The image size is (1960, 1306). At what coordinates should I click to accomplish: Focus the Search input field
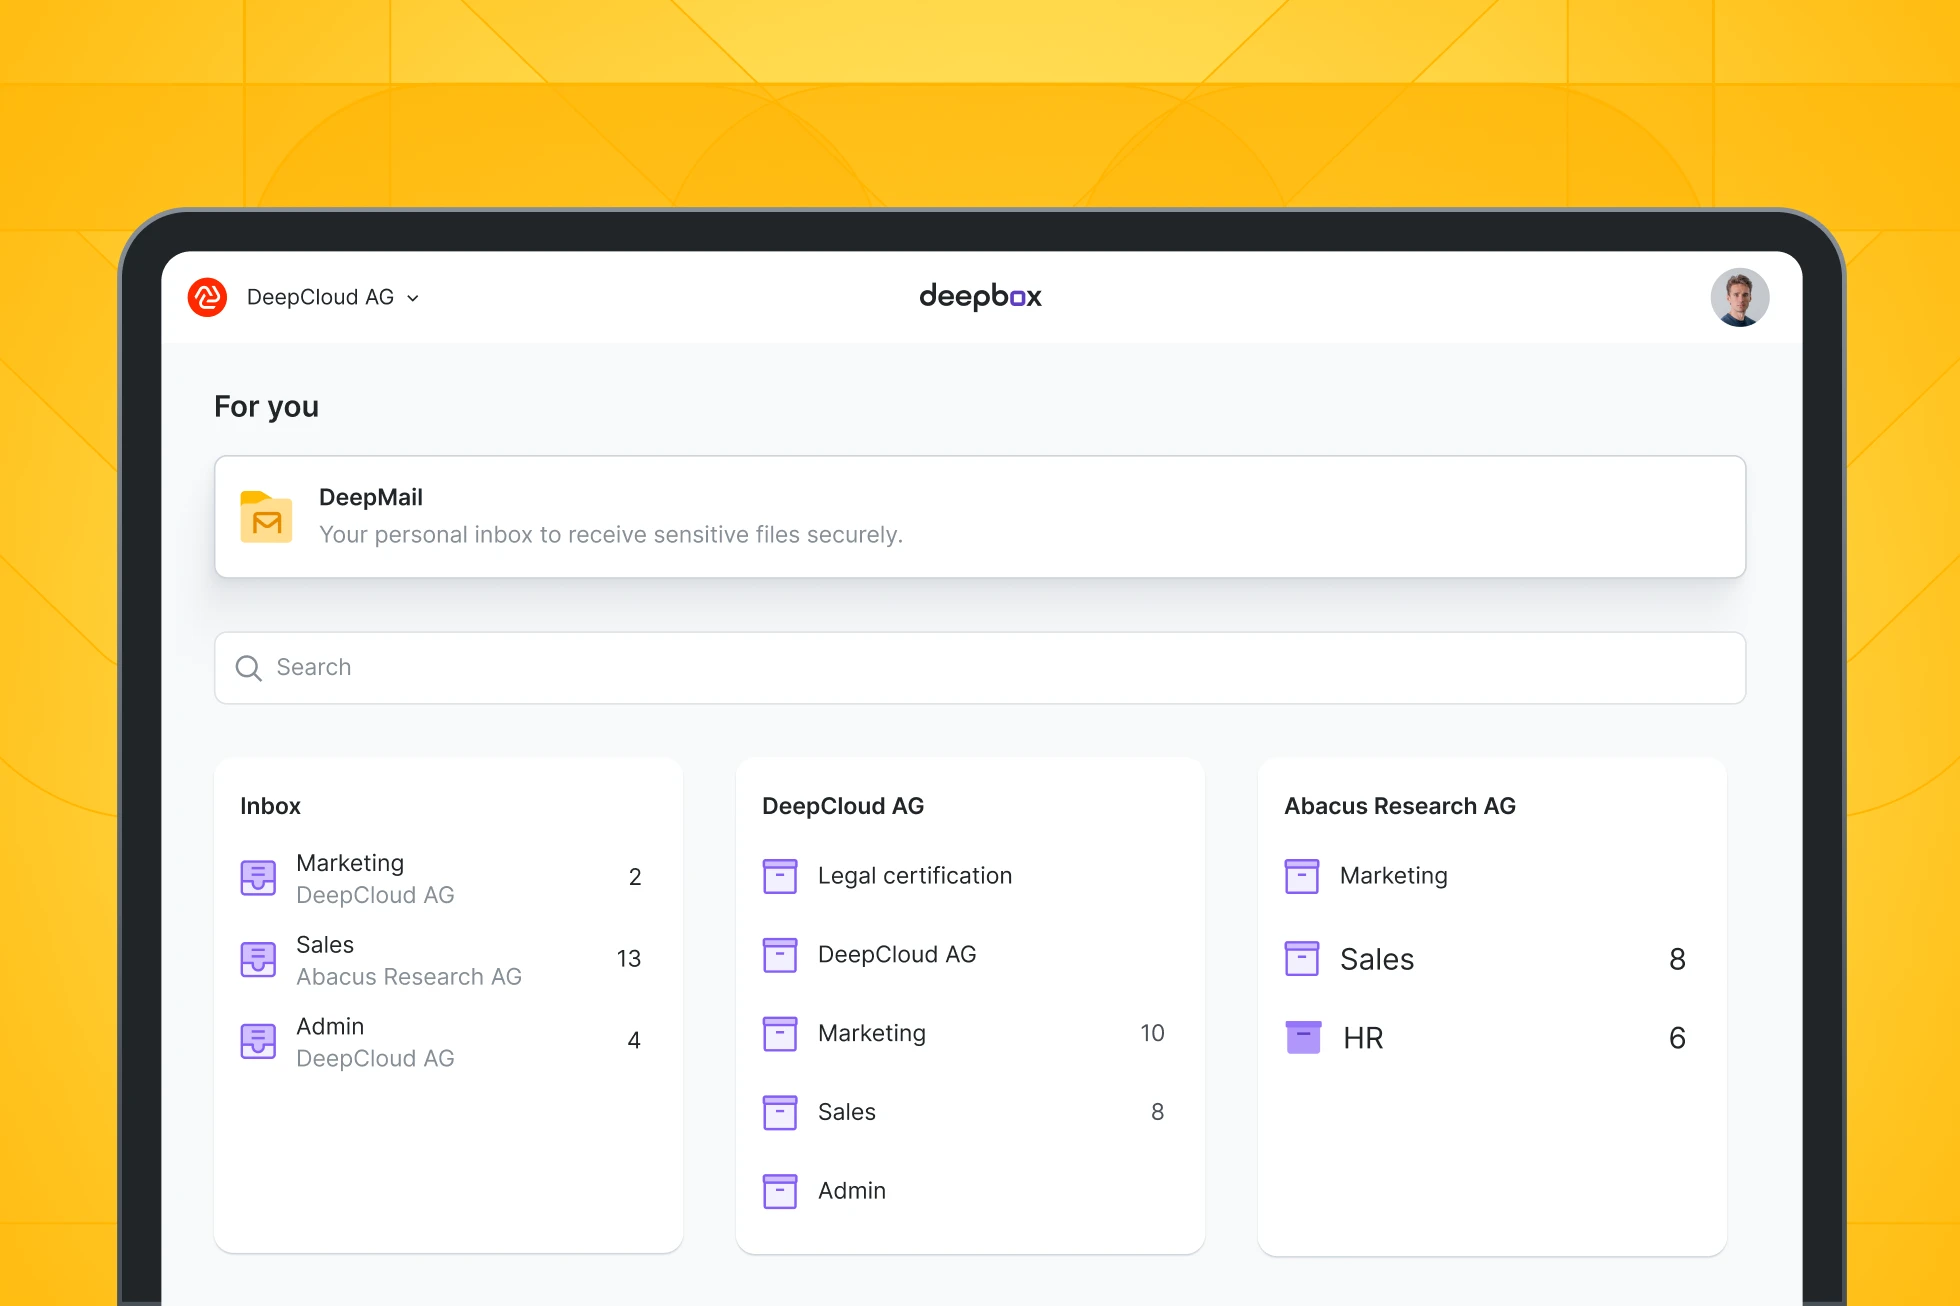pos(980,668)
